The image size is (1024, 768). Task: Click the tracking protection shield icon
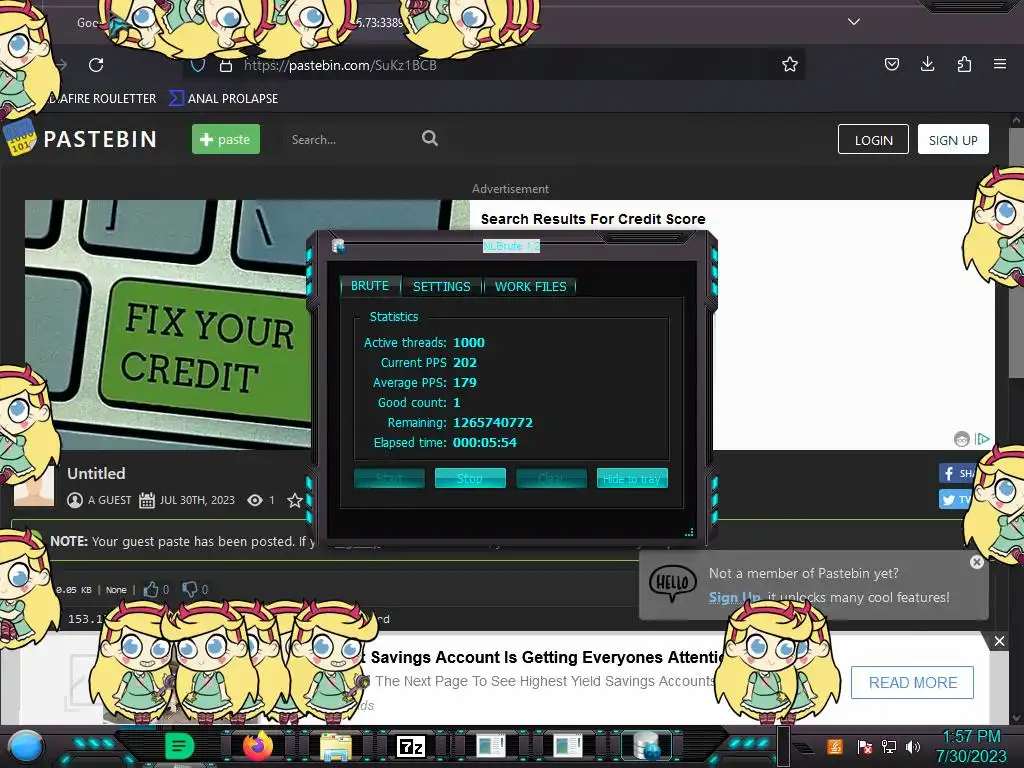[x=198, y=65]
